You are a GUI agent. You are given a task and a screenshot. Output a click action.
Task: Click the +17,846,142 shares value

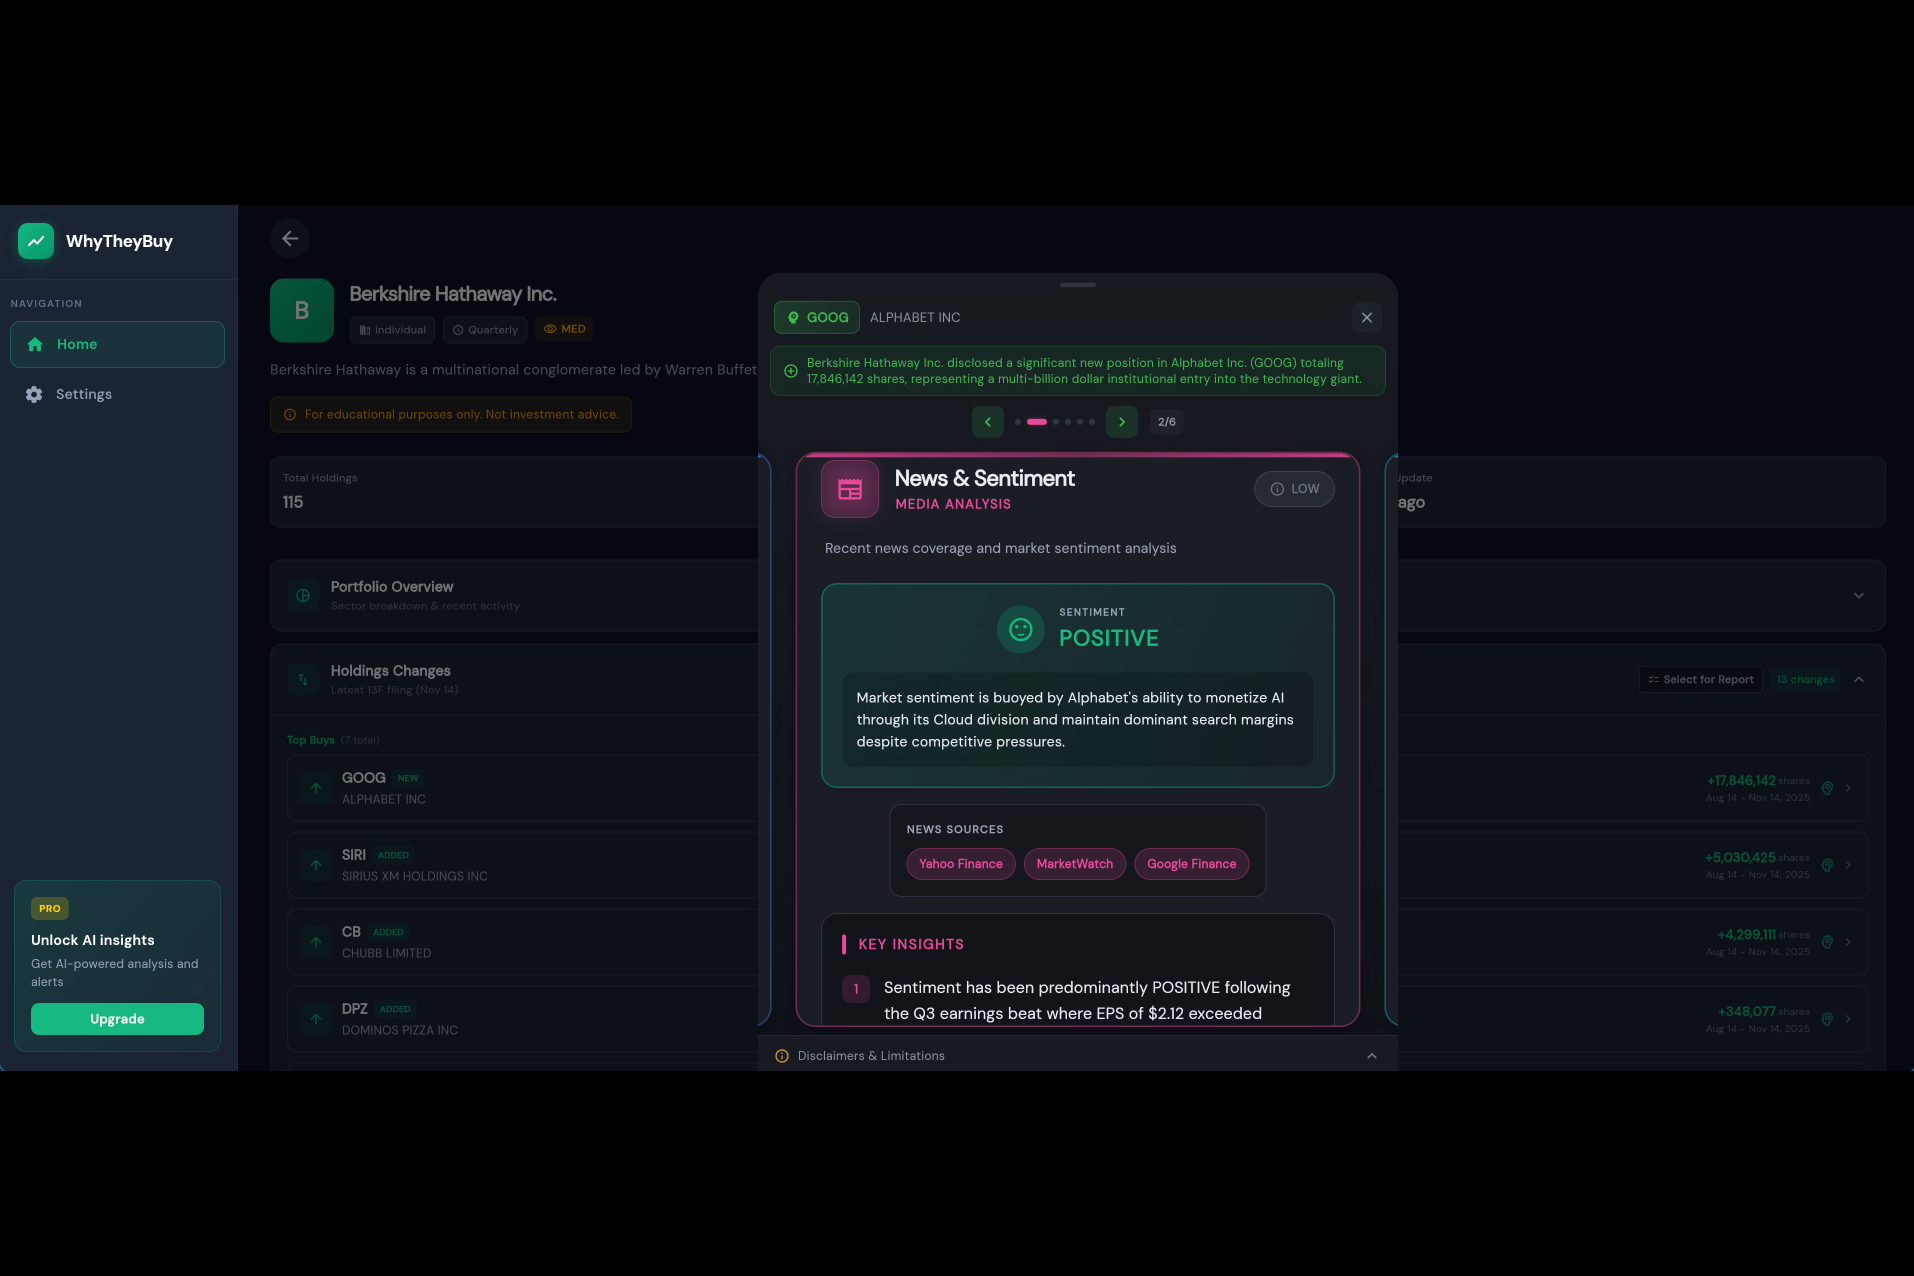pos(1741,781)
